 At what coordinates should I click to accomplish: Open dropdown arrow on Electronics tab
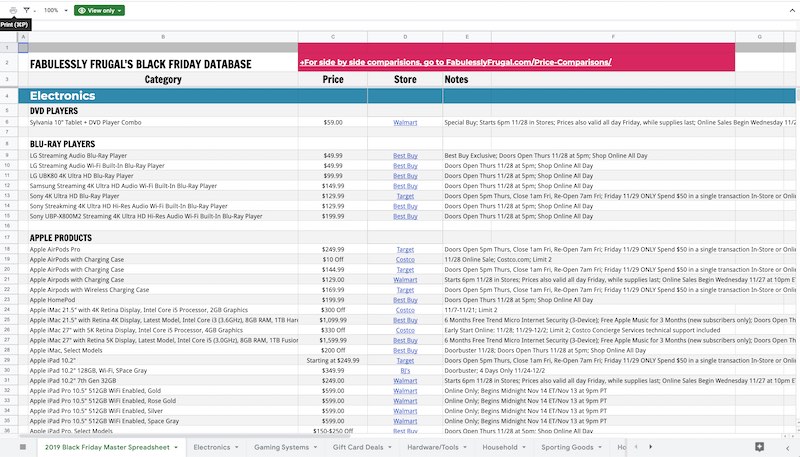coord(237,447)
